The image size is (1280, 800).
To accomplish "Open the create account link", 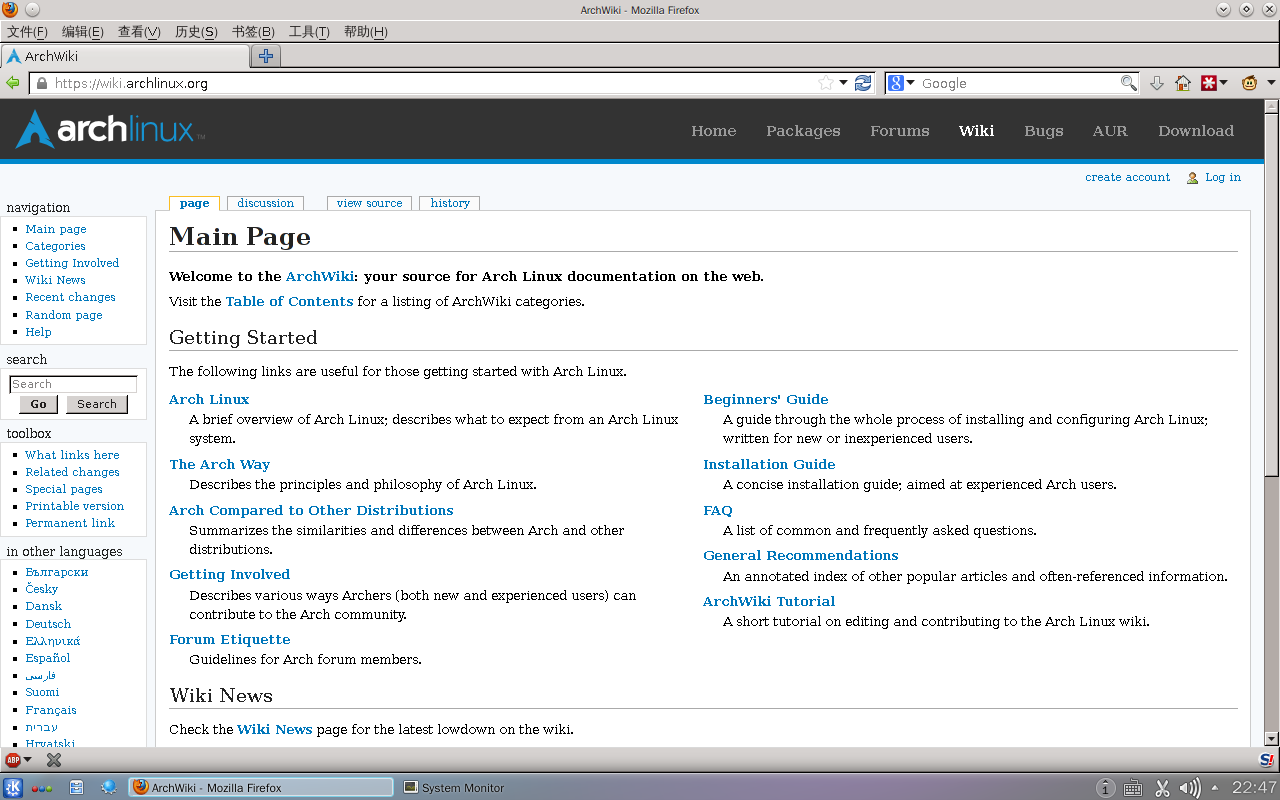I will (x=1127, y=177).
